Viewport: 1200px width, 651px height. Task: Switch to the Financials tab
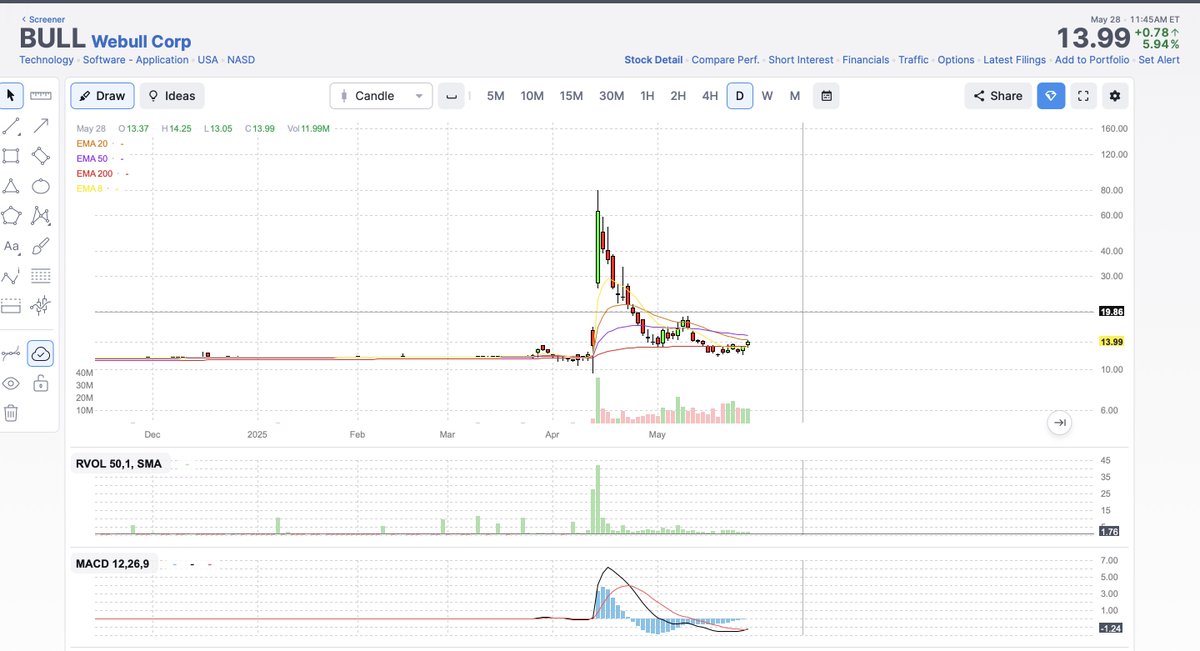pos(865,60)
